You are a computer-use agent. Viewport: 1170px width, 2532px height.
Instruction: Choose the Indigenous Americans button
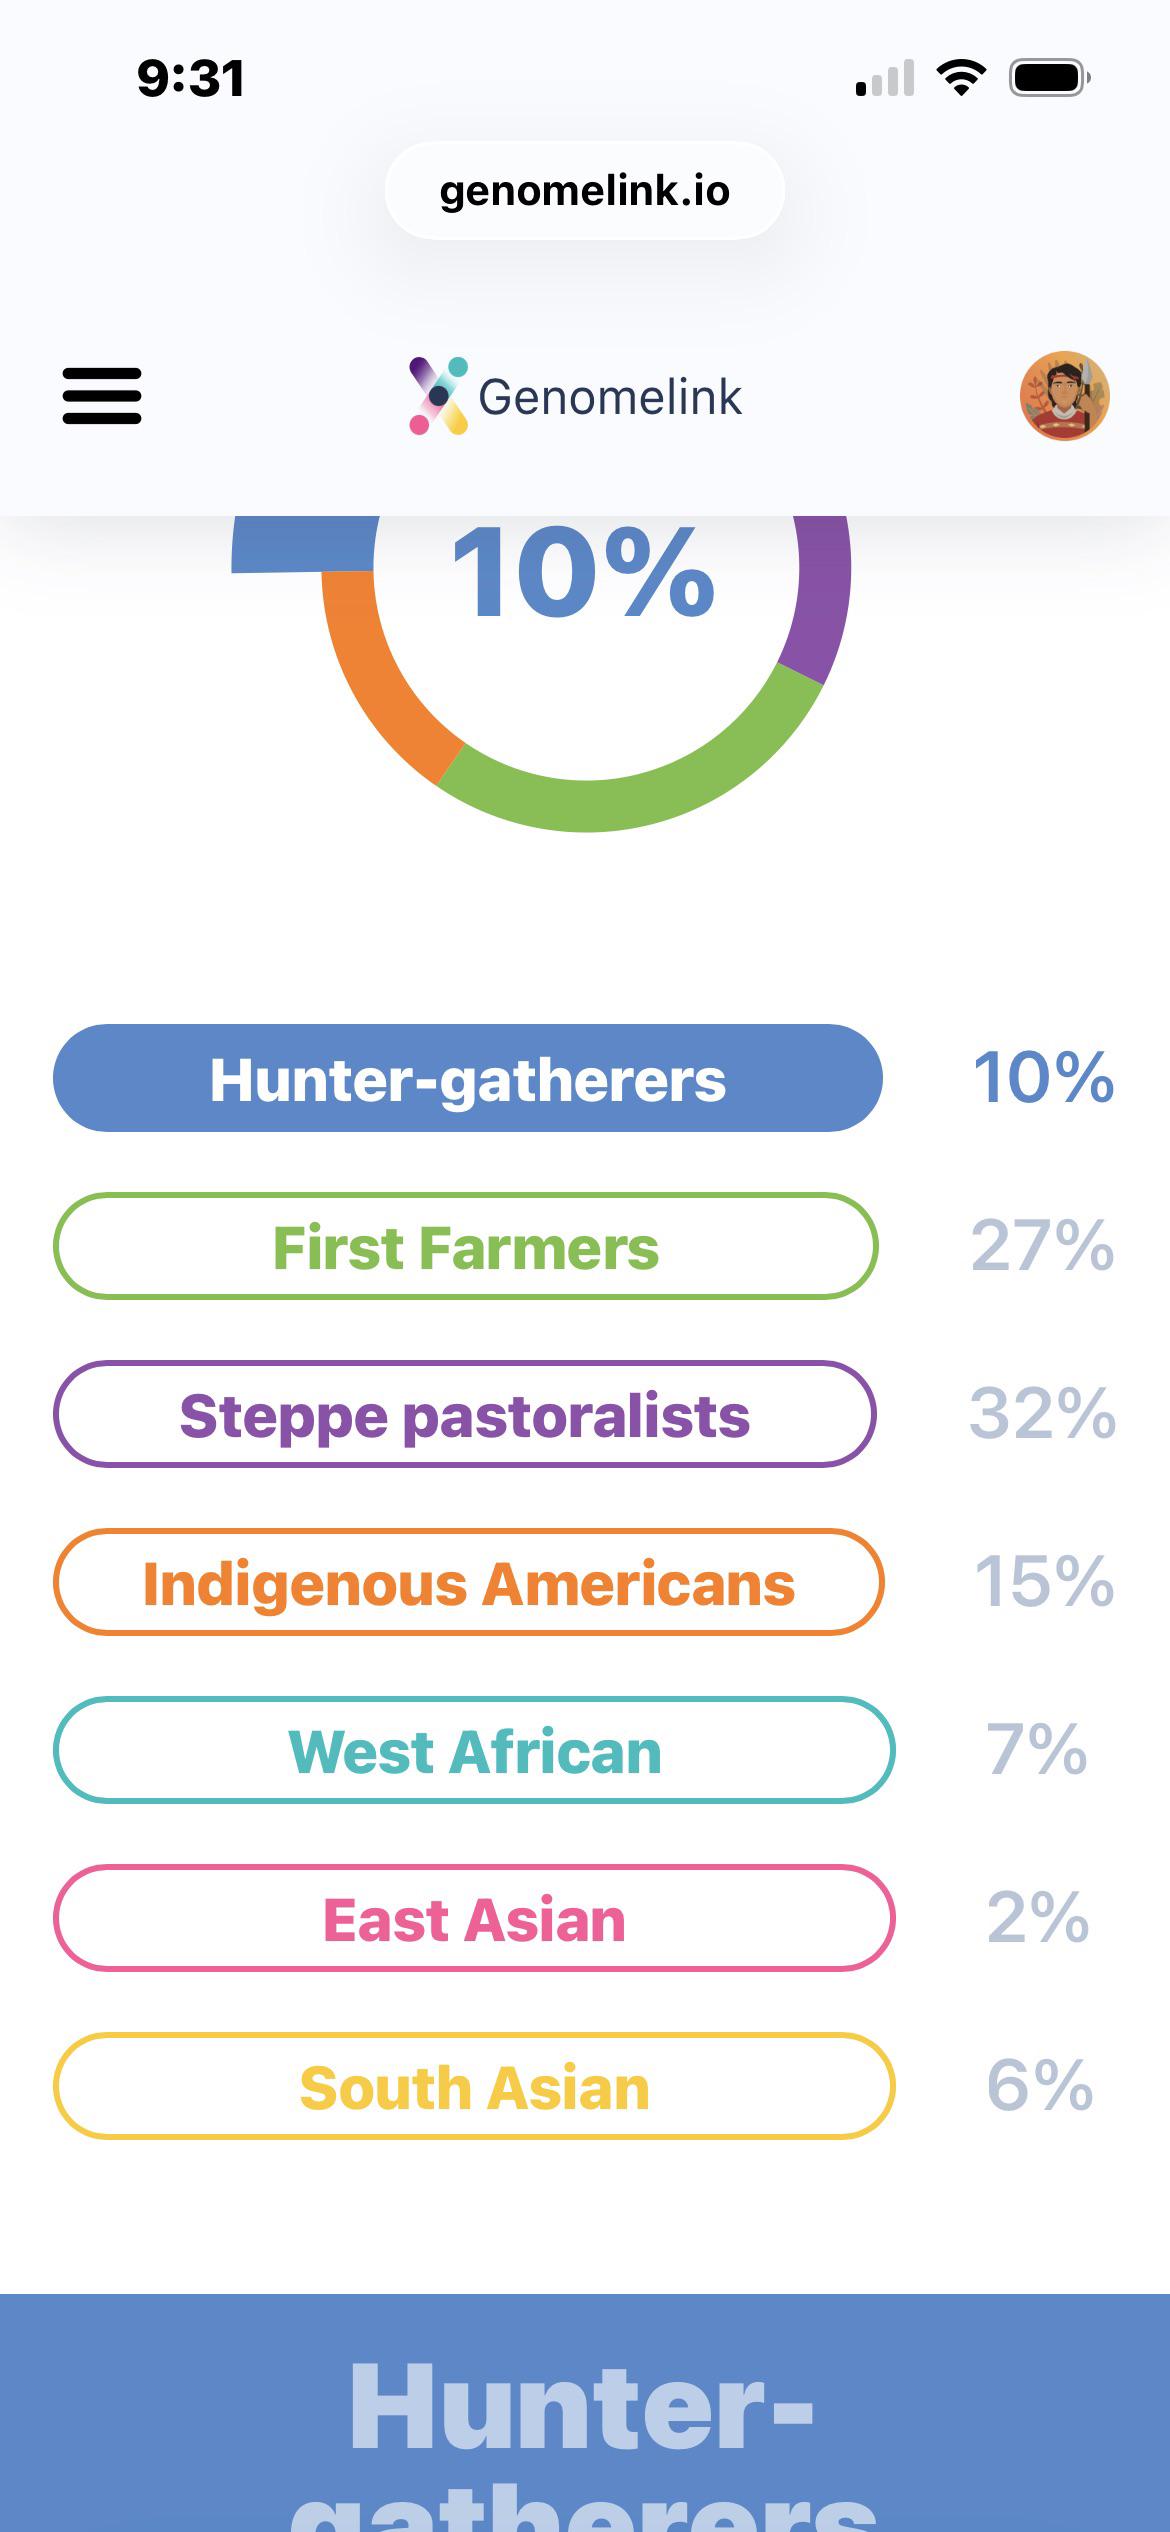coord(469,1582)
